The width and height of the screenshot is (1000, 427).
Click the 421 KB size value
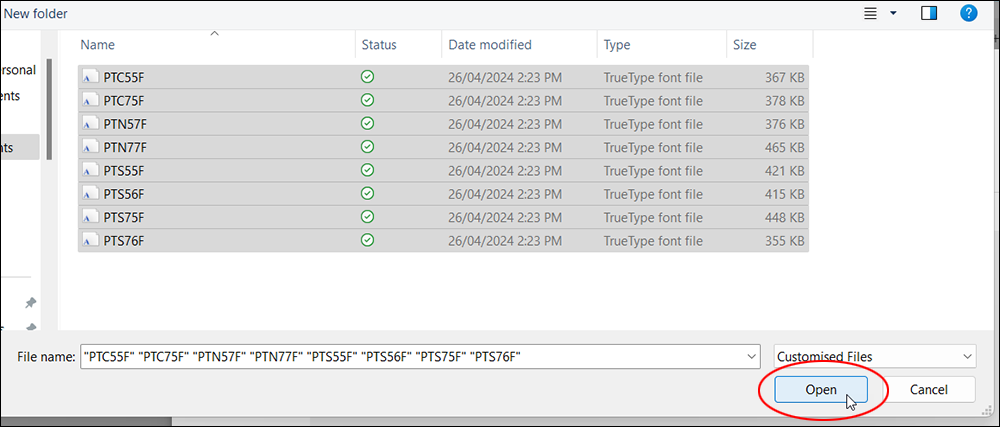(x=784, y=171)
